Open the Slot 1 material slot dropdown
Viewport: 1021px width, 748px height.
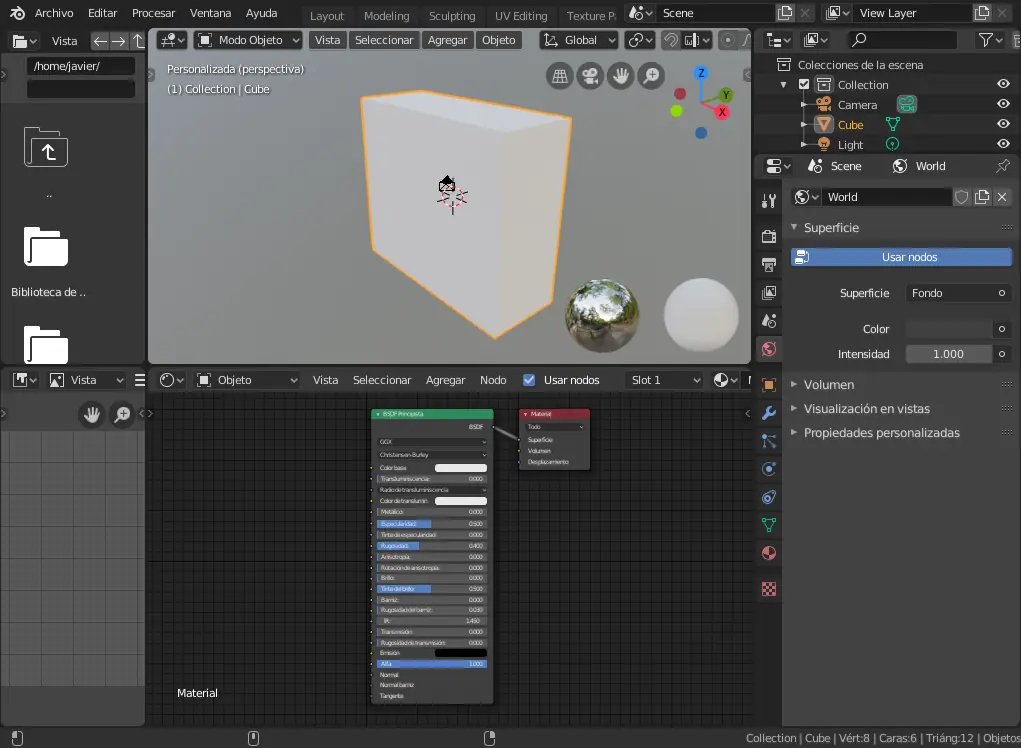coord(665,380)
